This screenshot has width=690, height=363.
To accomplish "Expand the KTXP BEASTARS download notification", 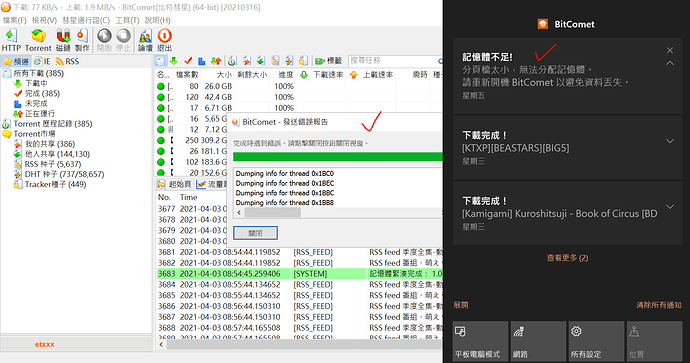I will pos(670,141).
